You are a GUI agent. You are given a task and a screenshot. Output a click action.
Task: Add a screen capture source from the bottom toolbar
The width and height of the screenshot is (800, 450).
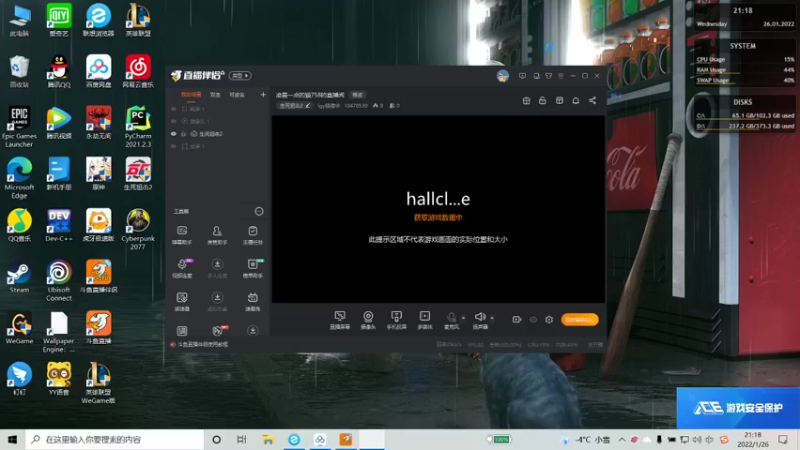click(x=339, y=320)
